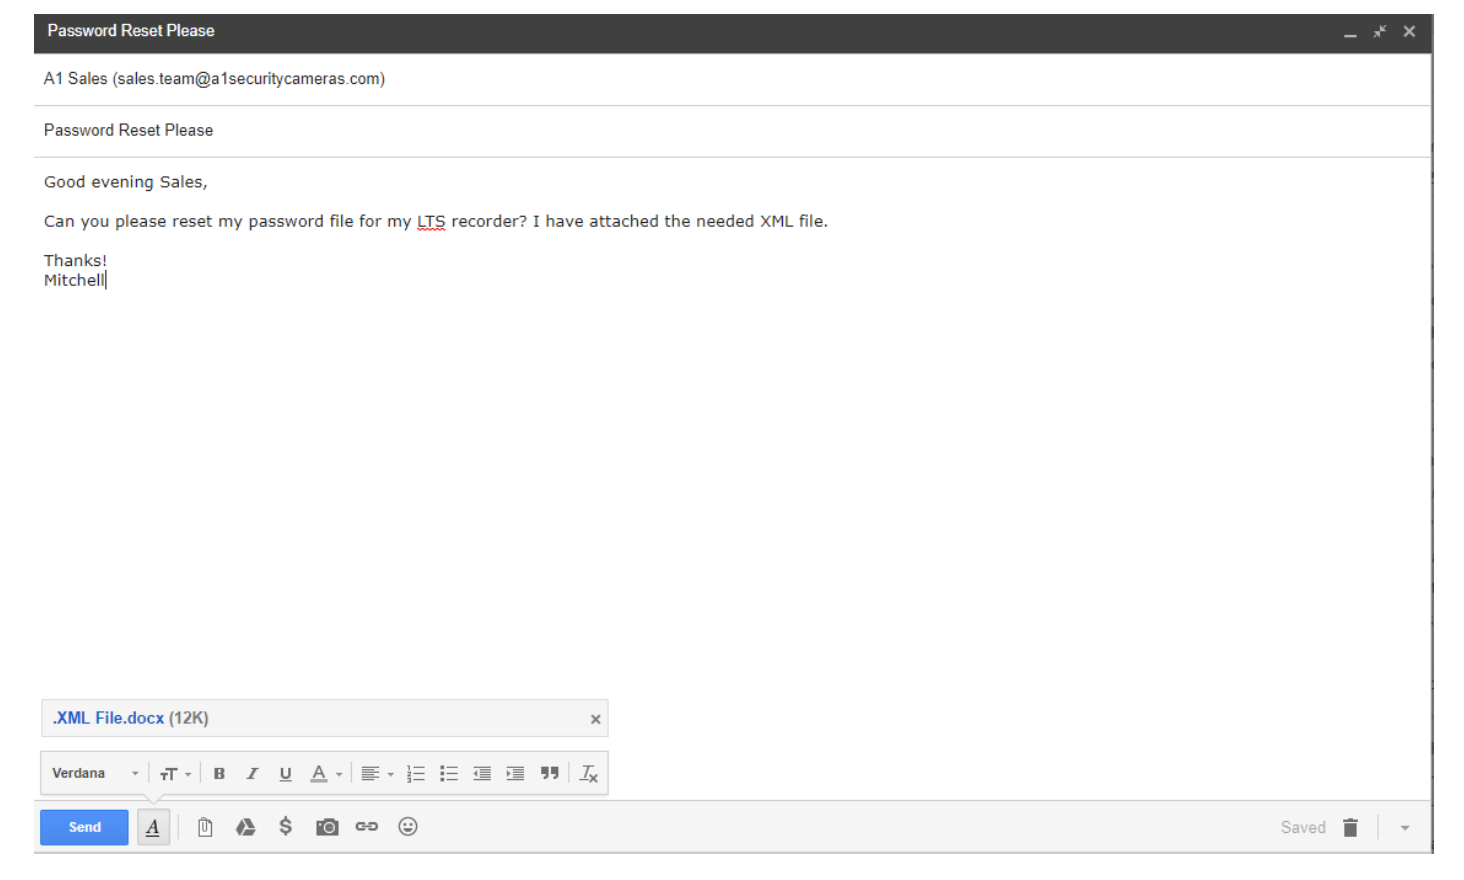Send the Password Reset email
This screenshot has height=880, width=1464.
pos(84,827)
